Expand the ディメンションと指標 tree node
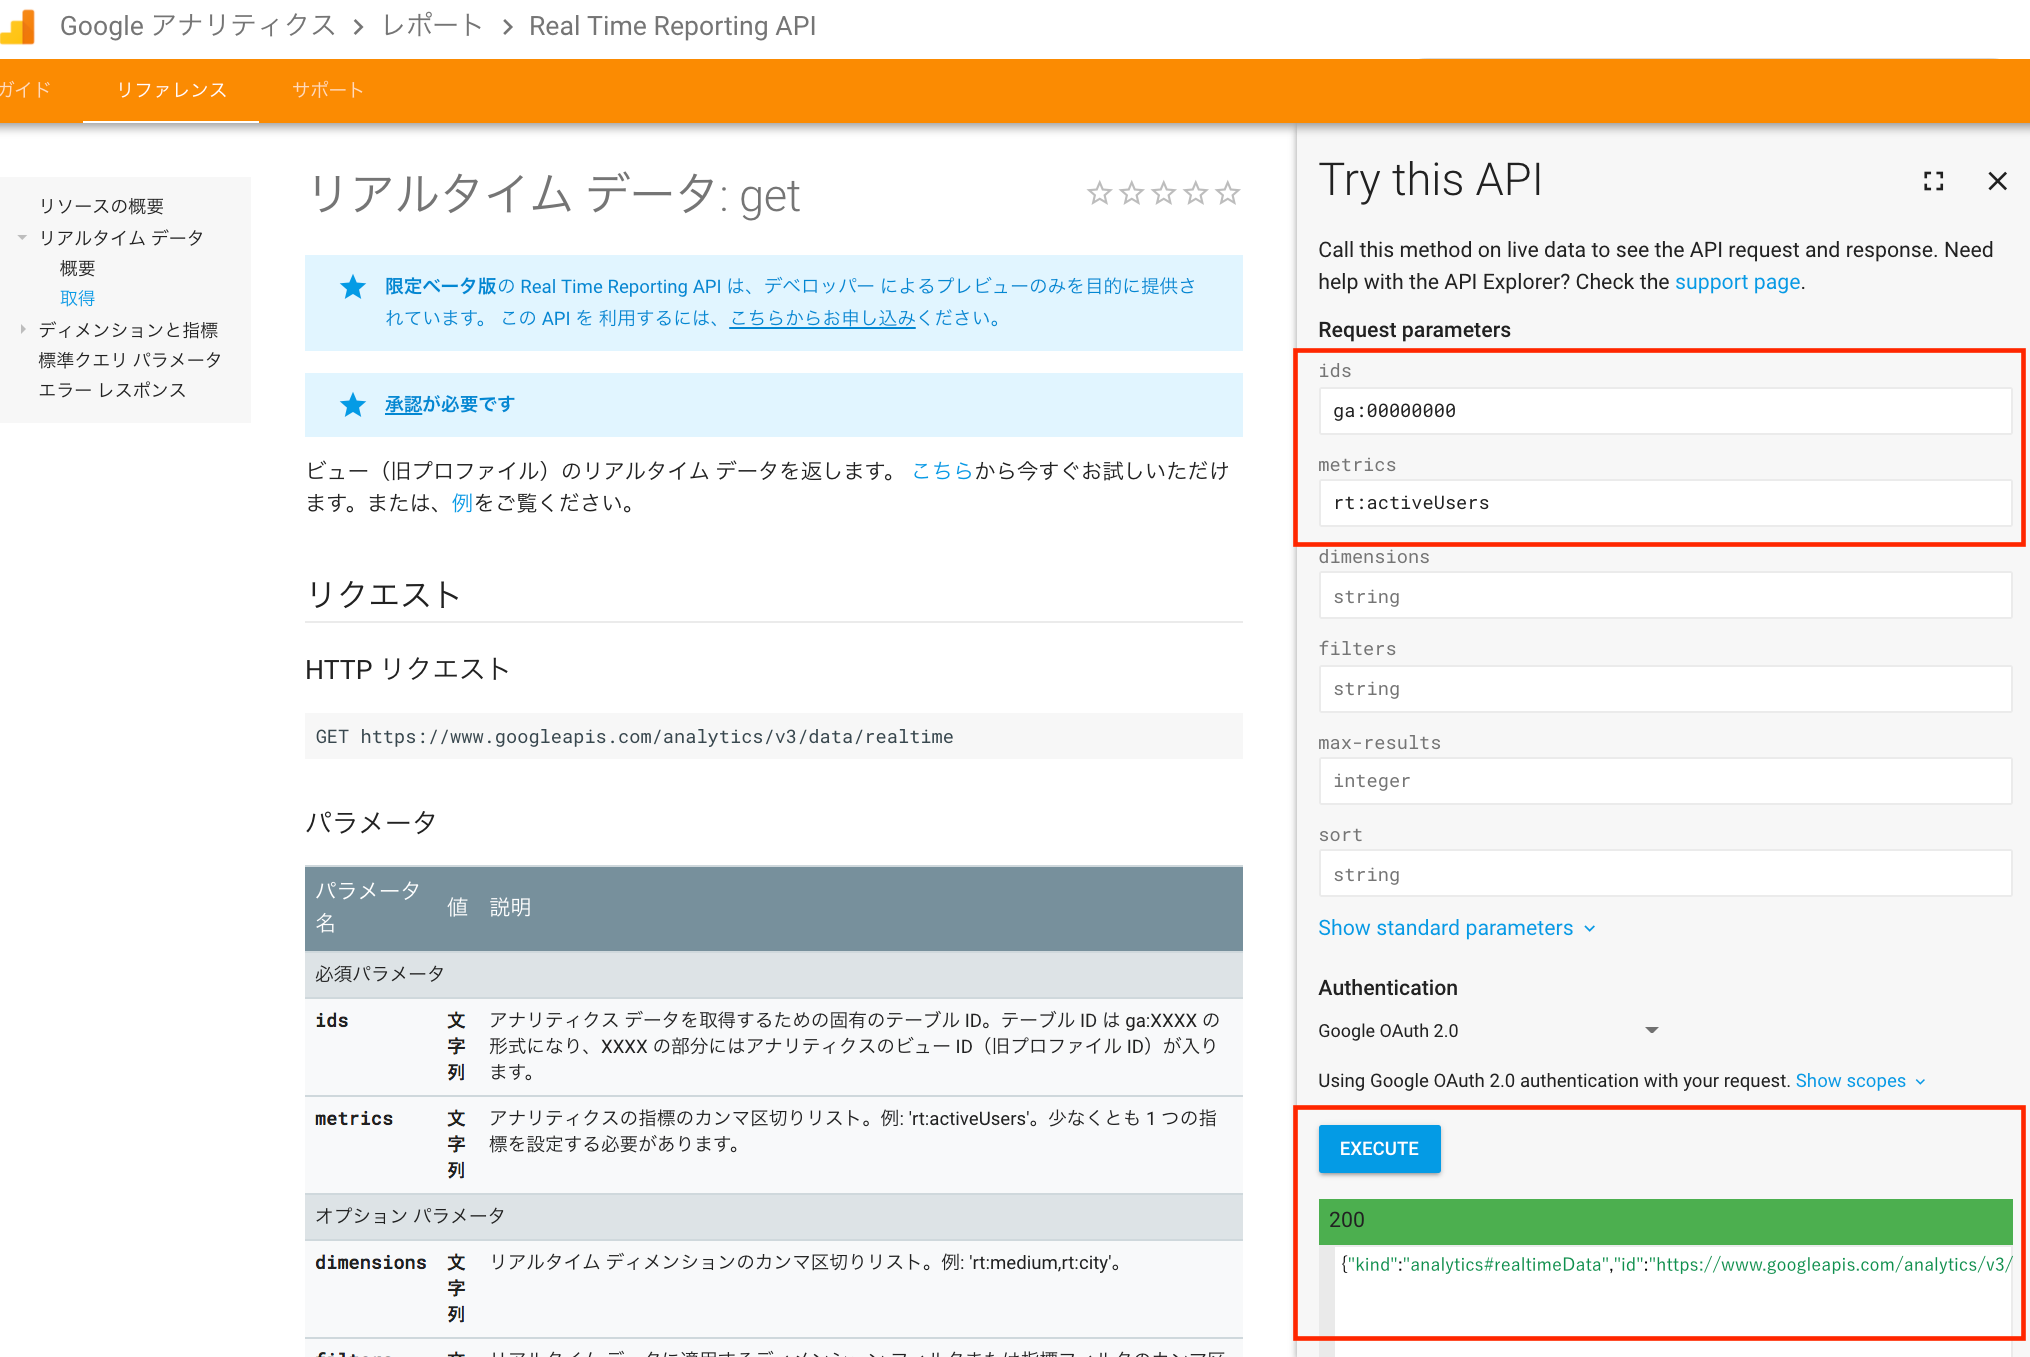 [x=22, y=329]
